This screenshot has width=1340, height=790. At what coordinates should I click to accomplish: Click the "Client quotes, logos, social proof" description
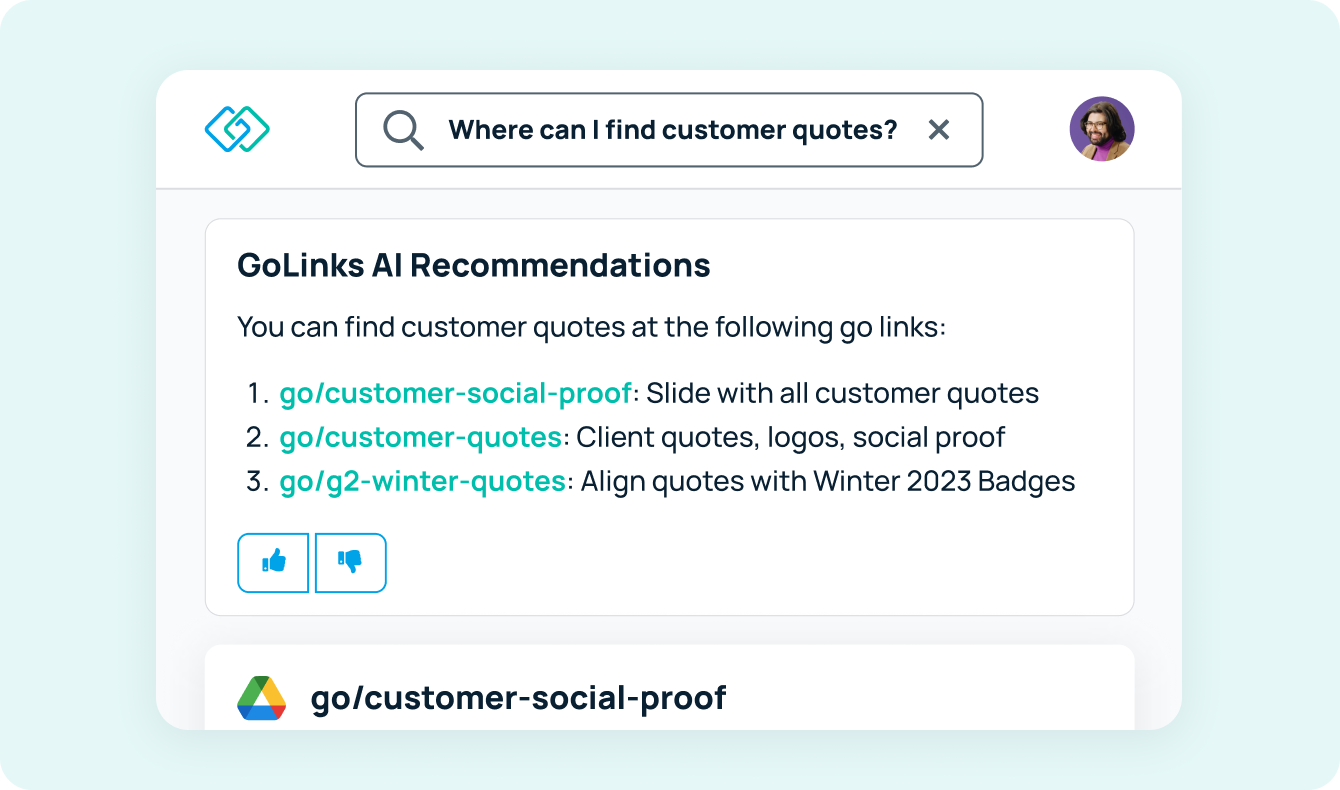pos(791,438)
